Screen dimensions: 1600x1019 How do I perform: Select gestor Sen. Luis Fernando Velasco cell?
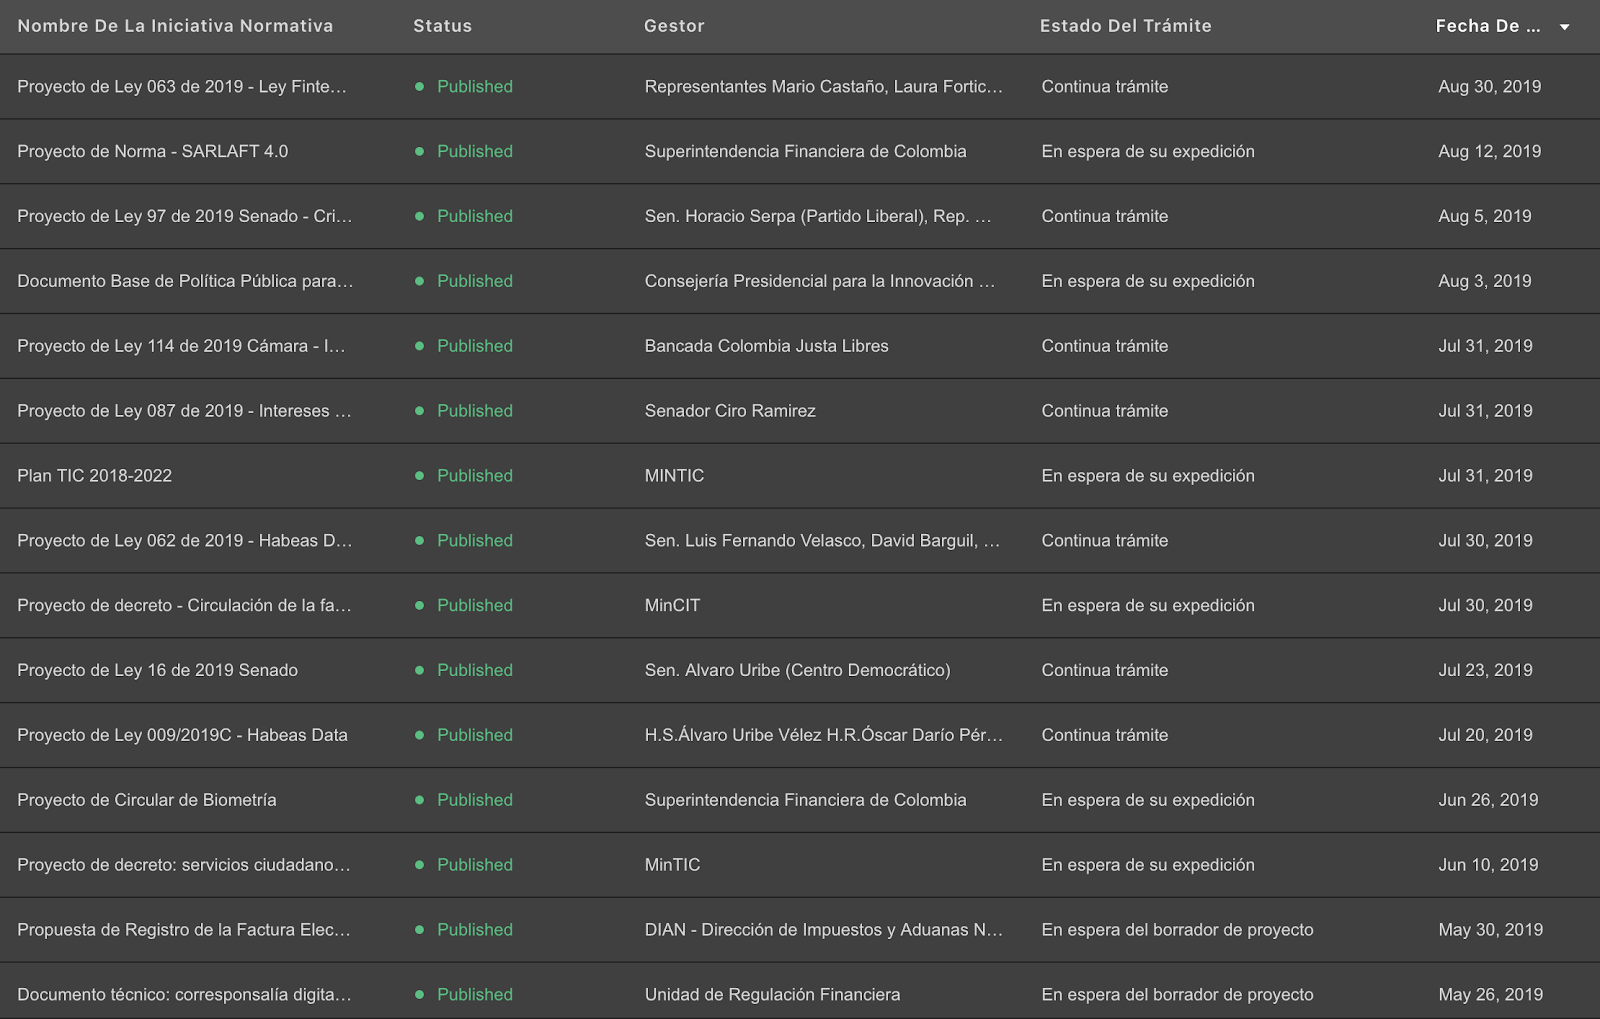pos(822,541)
